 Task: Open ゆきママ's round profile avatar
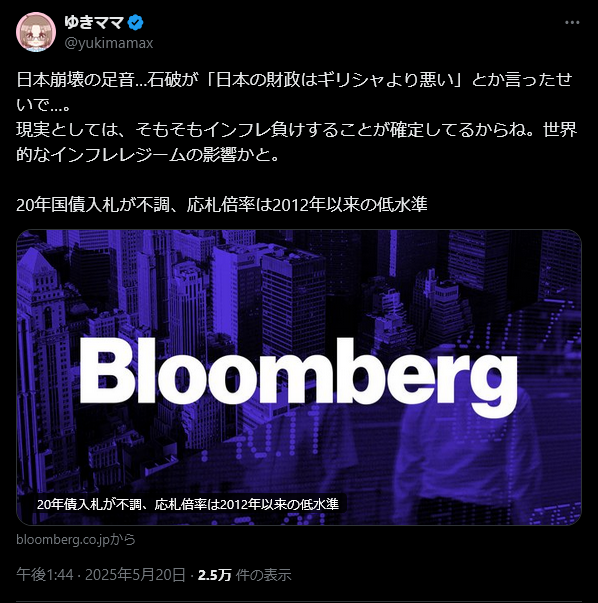tap(36, 32)
